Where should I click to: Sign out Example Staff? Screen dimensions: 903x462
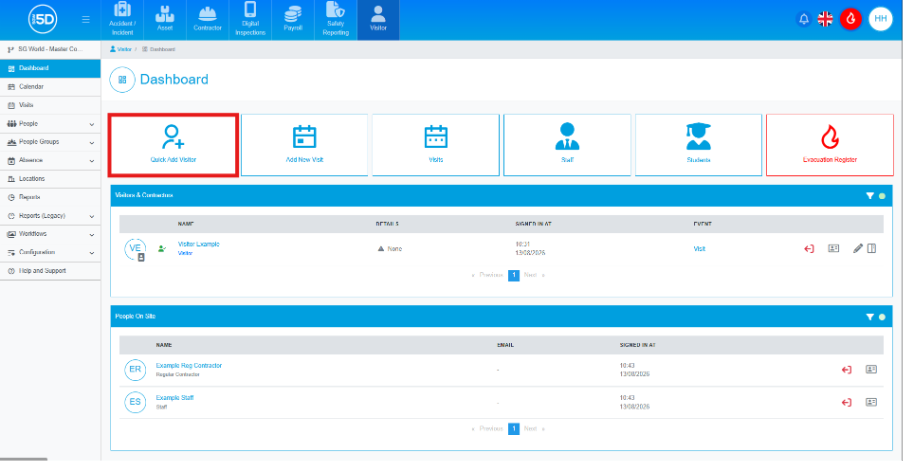pyautogui.click(x=847, y=402)
